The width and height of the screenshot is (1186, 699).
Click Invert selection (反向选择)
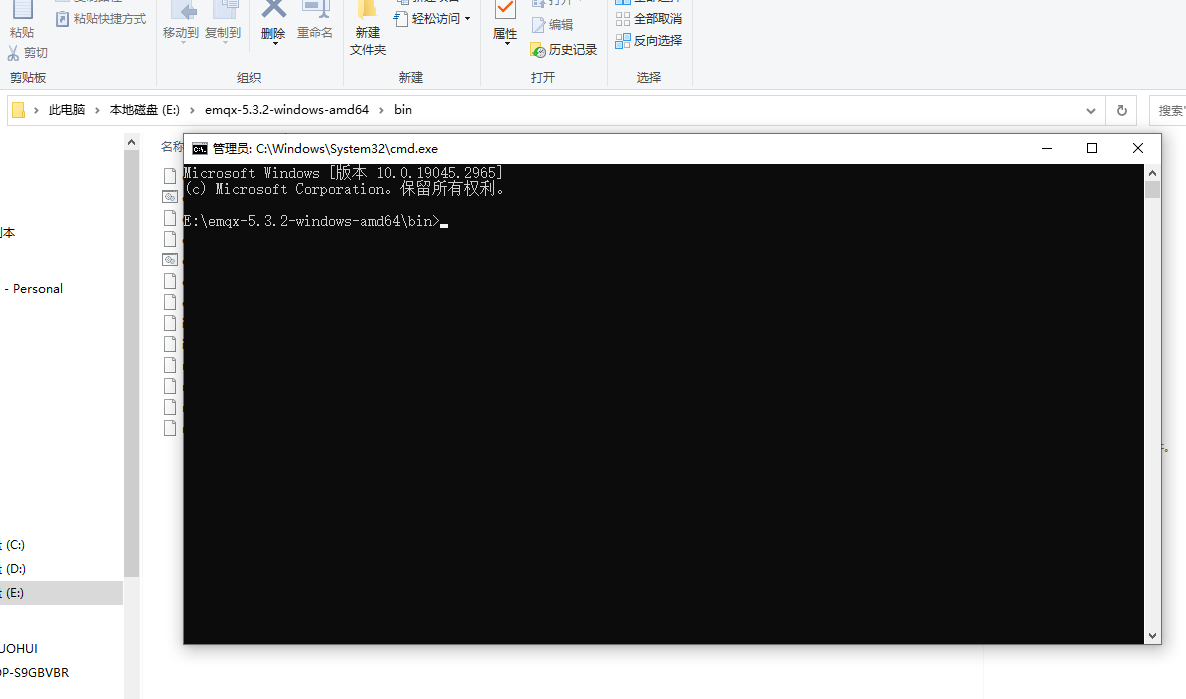pyautogui.click(x=649, y=41)
